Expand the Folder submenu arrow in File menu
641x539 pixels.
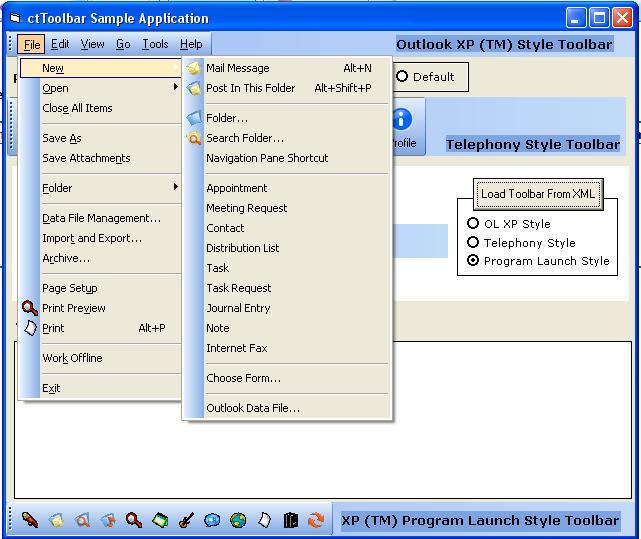[176, 187]
